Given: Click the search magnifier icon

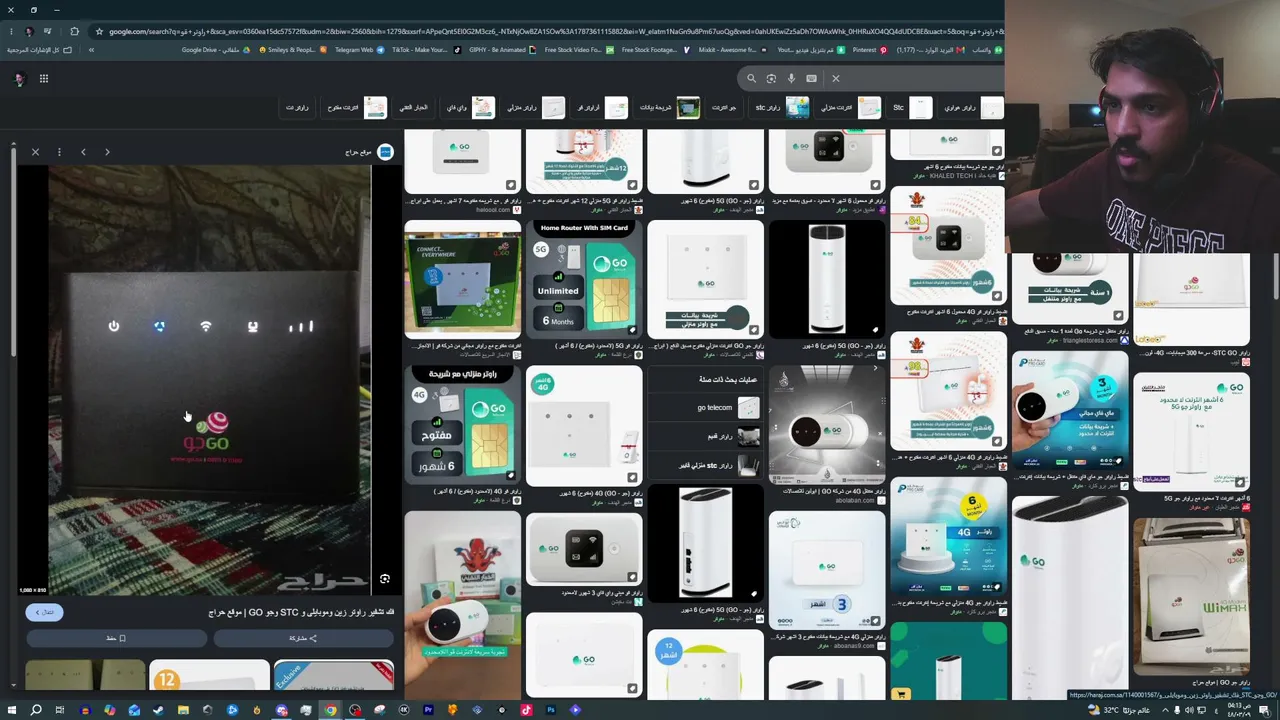Looking at the screenshot, I should click(x=751, y=78).
